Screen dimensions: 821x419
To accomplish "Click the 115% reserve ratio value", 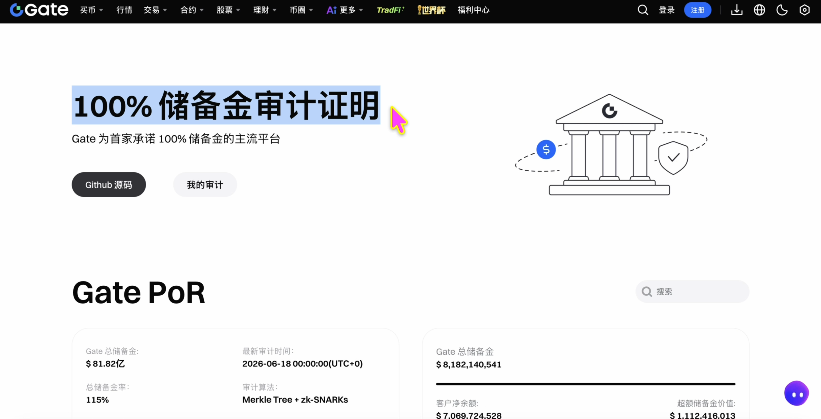I will pyautogui.click(x=97, y=400).
